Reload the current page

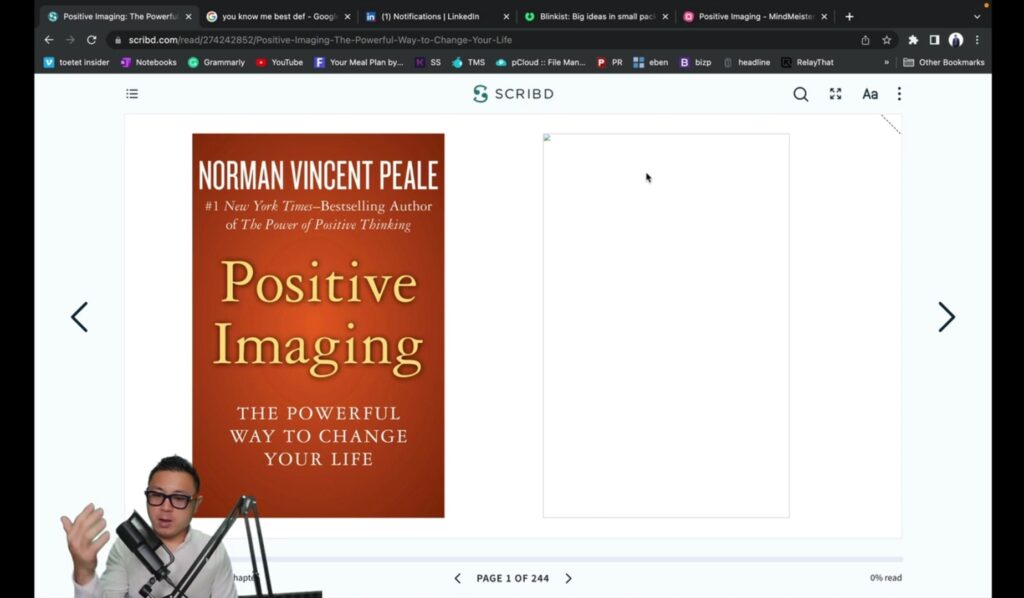91,40
